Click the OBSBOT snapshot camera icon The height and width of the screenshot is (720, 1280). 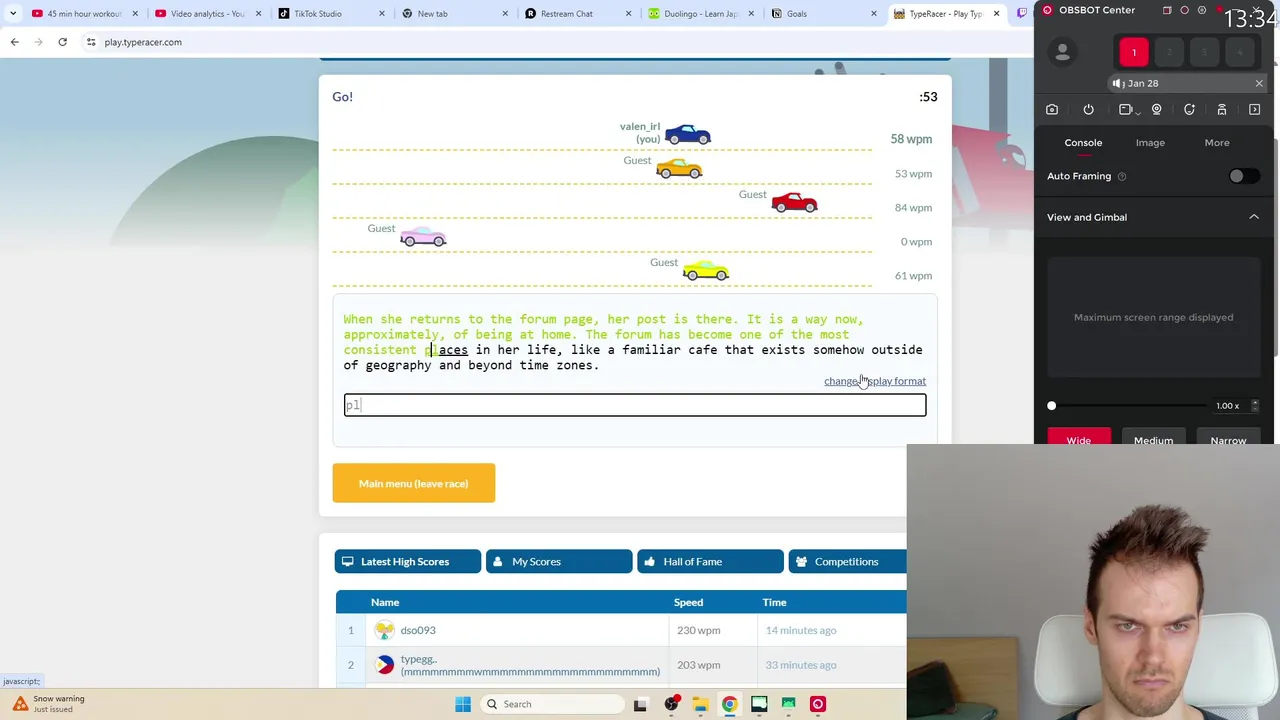click(1052, 110)
